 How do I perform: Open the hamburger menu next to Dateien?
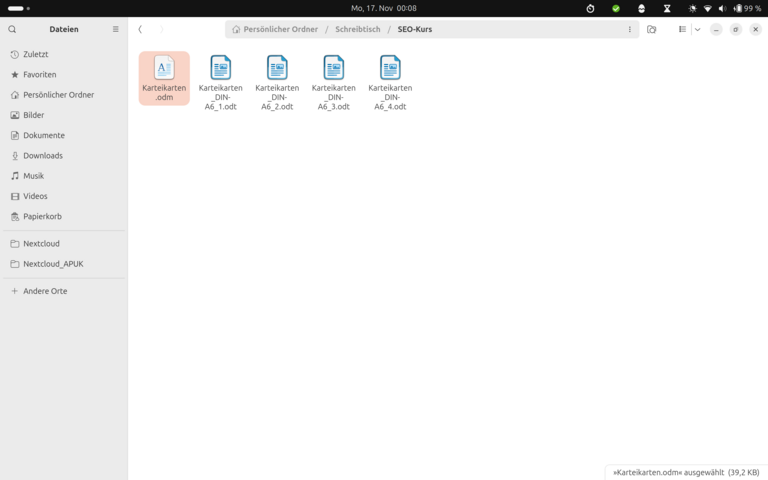pyautogui.click(x=115, y=29)
